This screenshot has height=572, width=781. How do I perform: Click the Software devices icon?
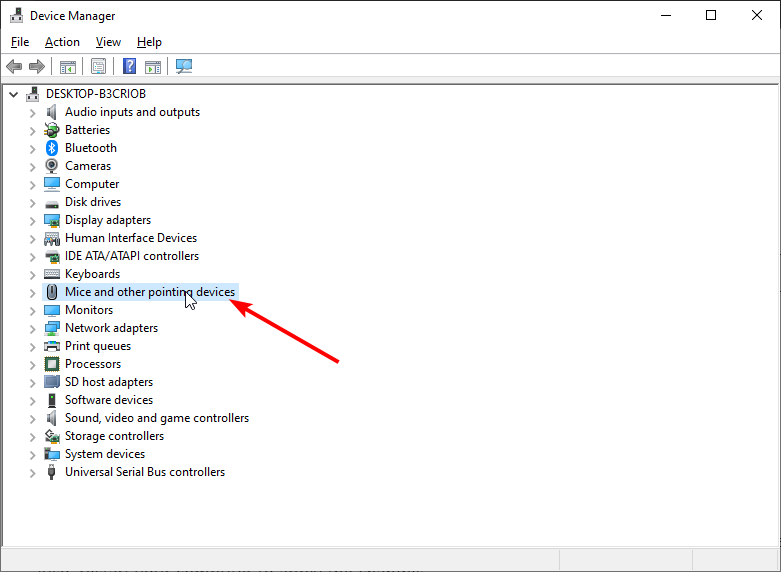pos(52,400)
